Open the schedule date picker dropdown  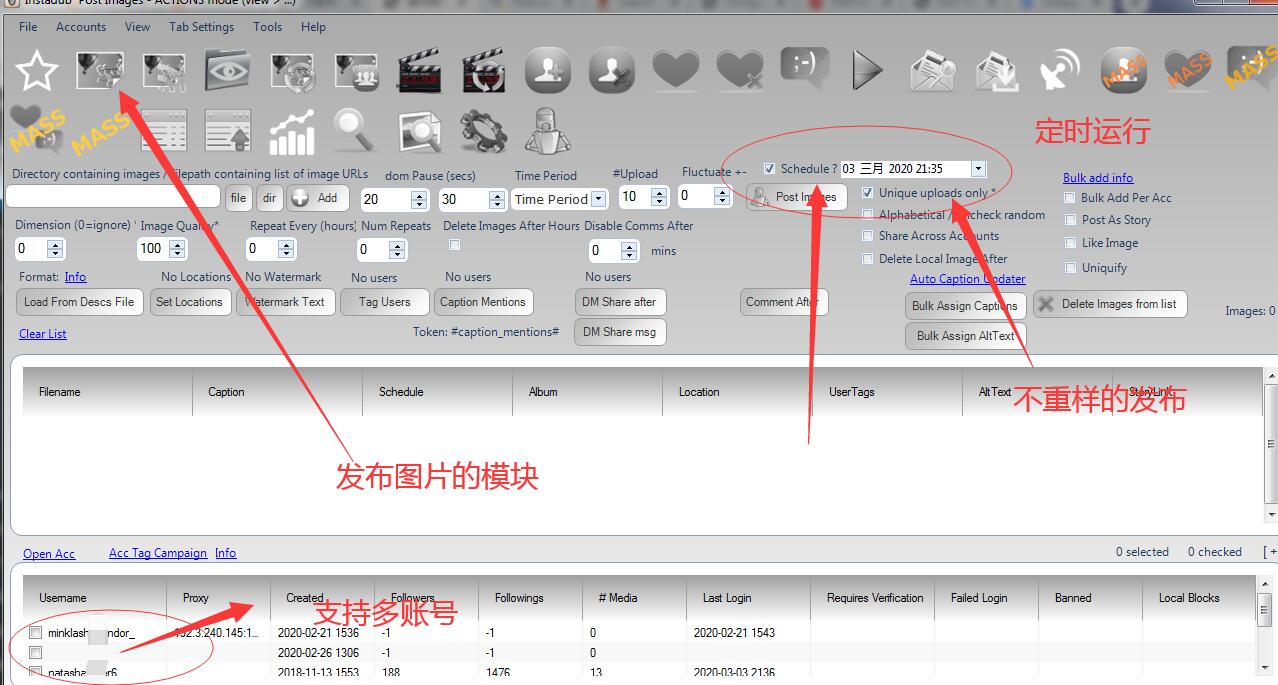coord(978,168)
